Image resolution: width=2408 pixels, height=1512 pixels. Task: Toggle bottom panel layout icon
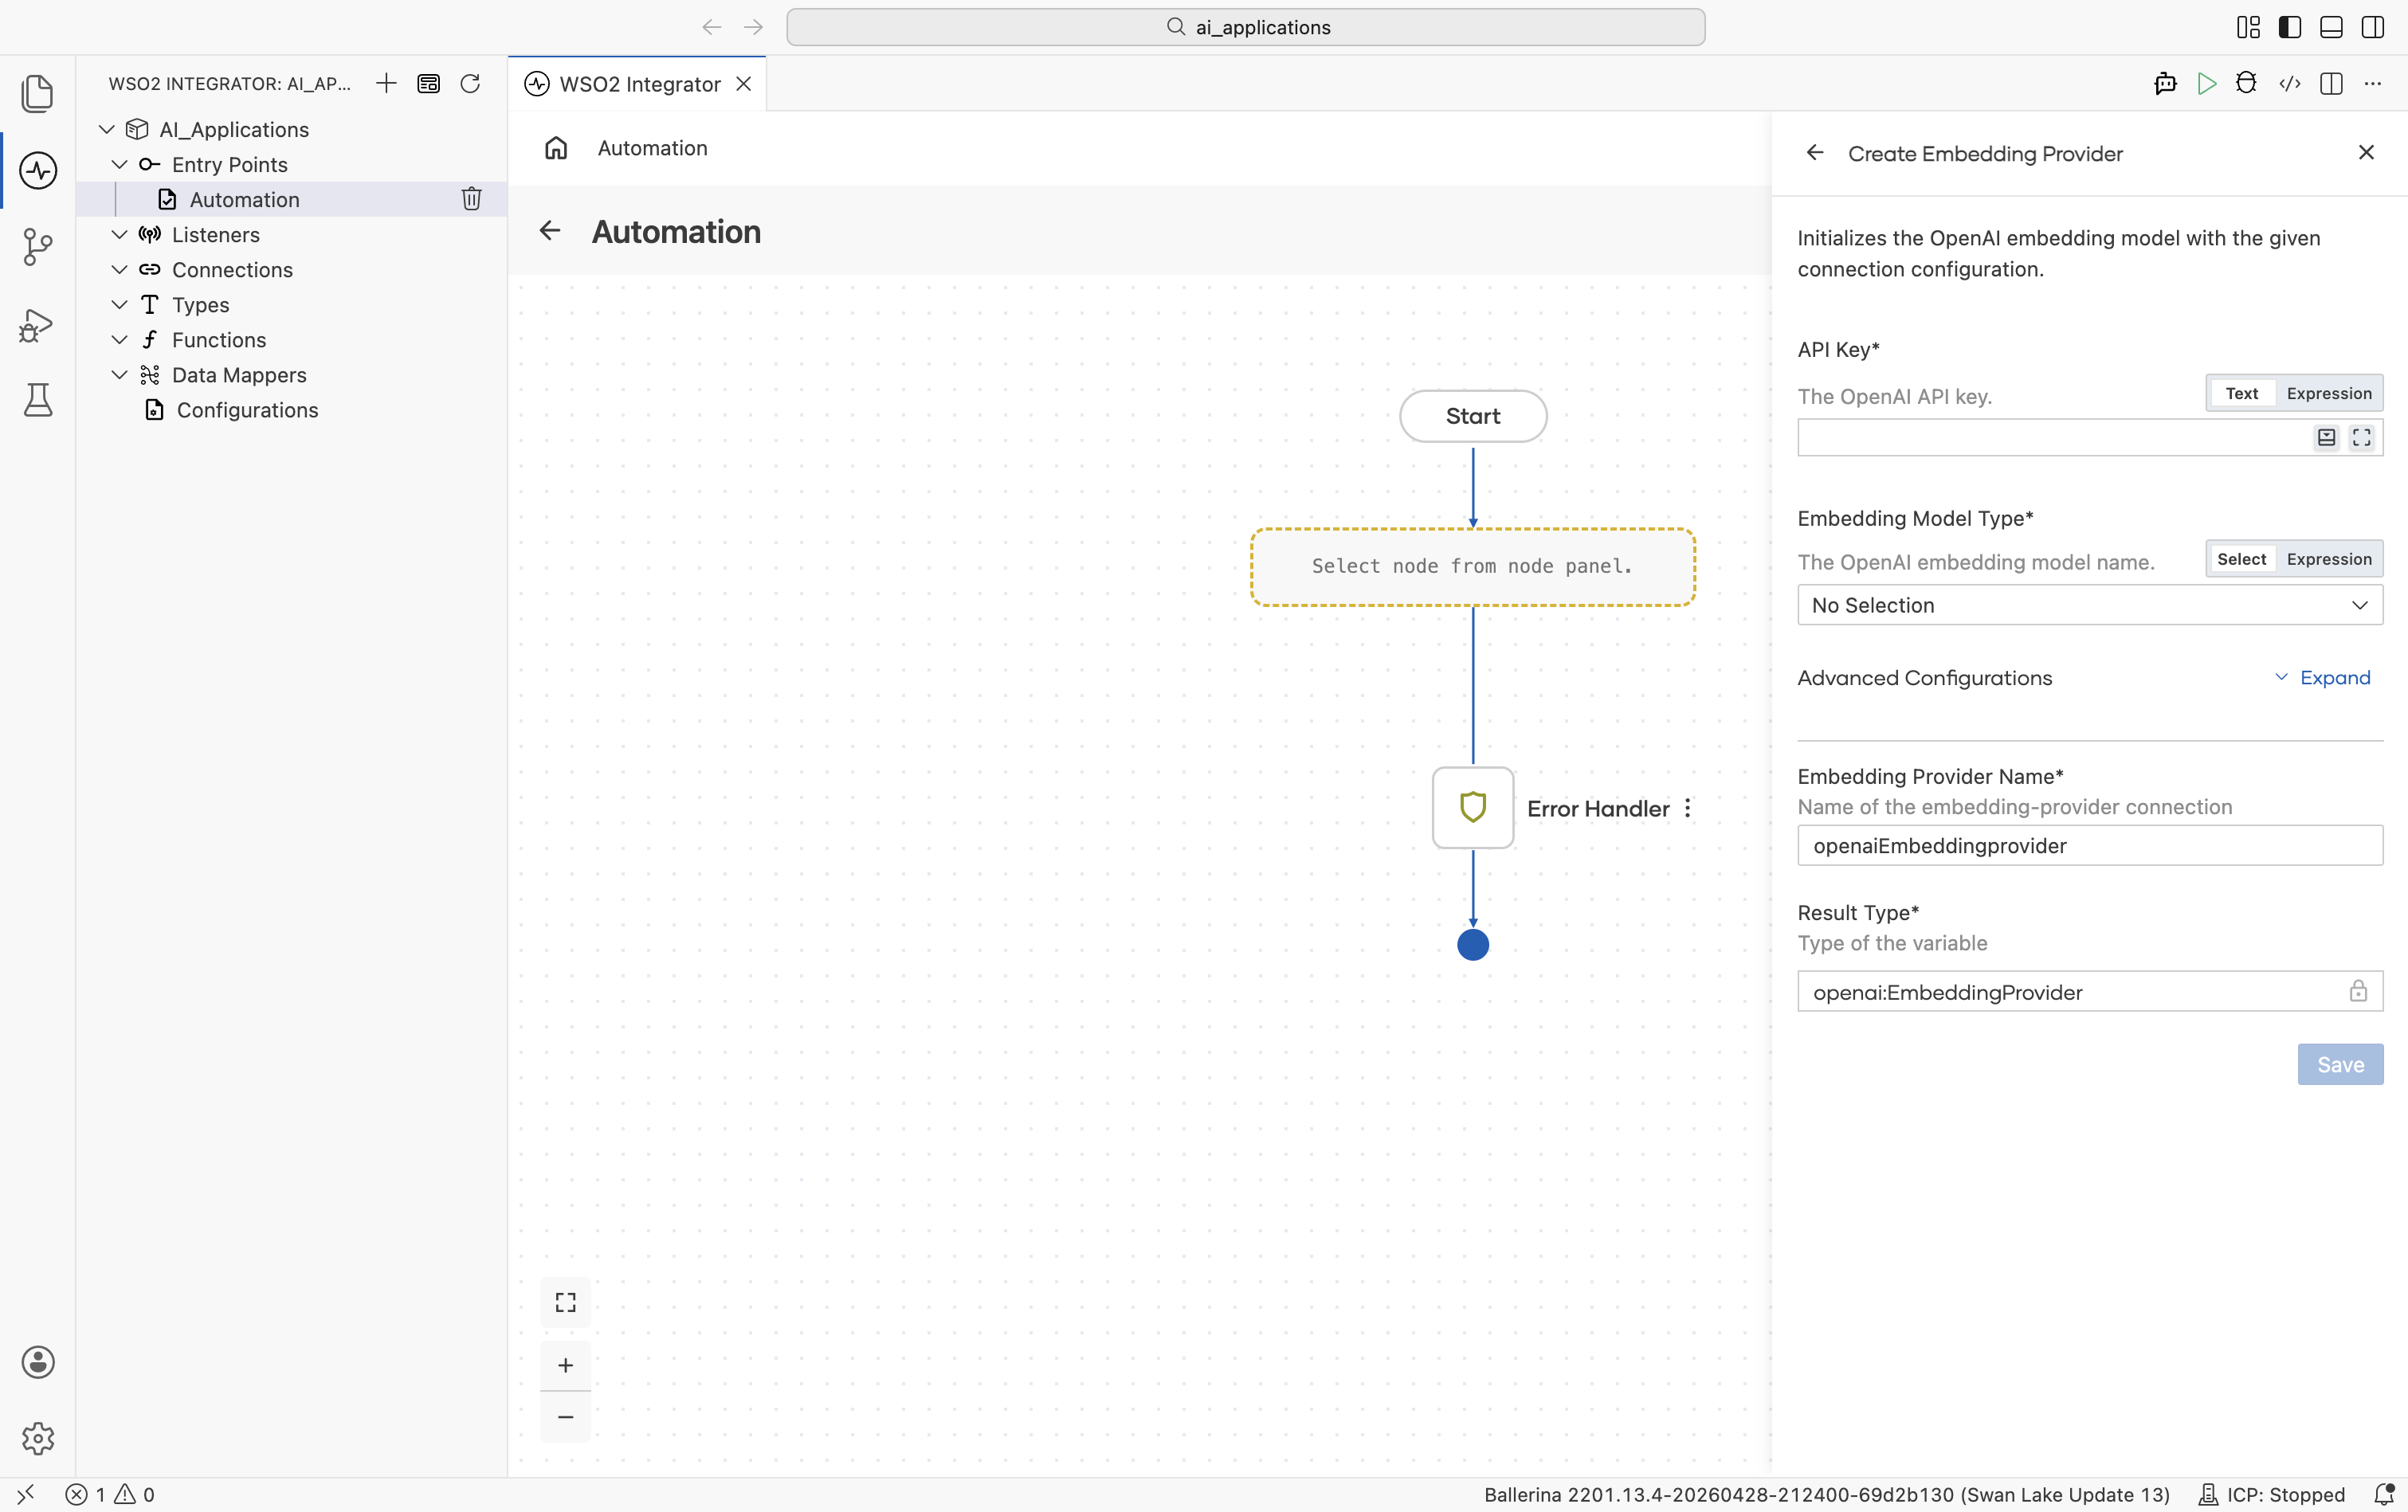point(2330,27)
